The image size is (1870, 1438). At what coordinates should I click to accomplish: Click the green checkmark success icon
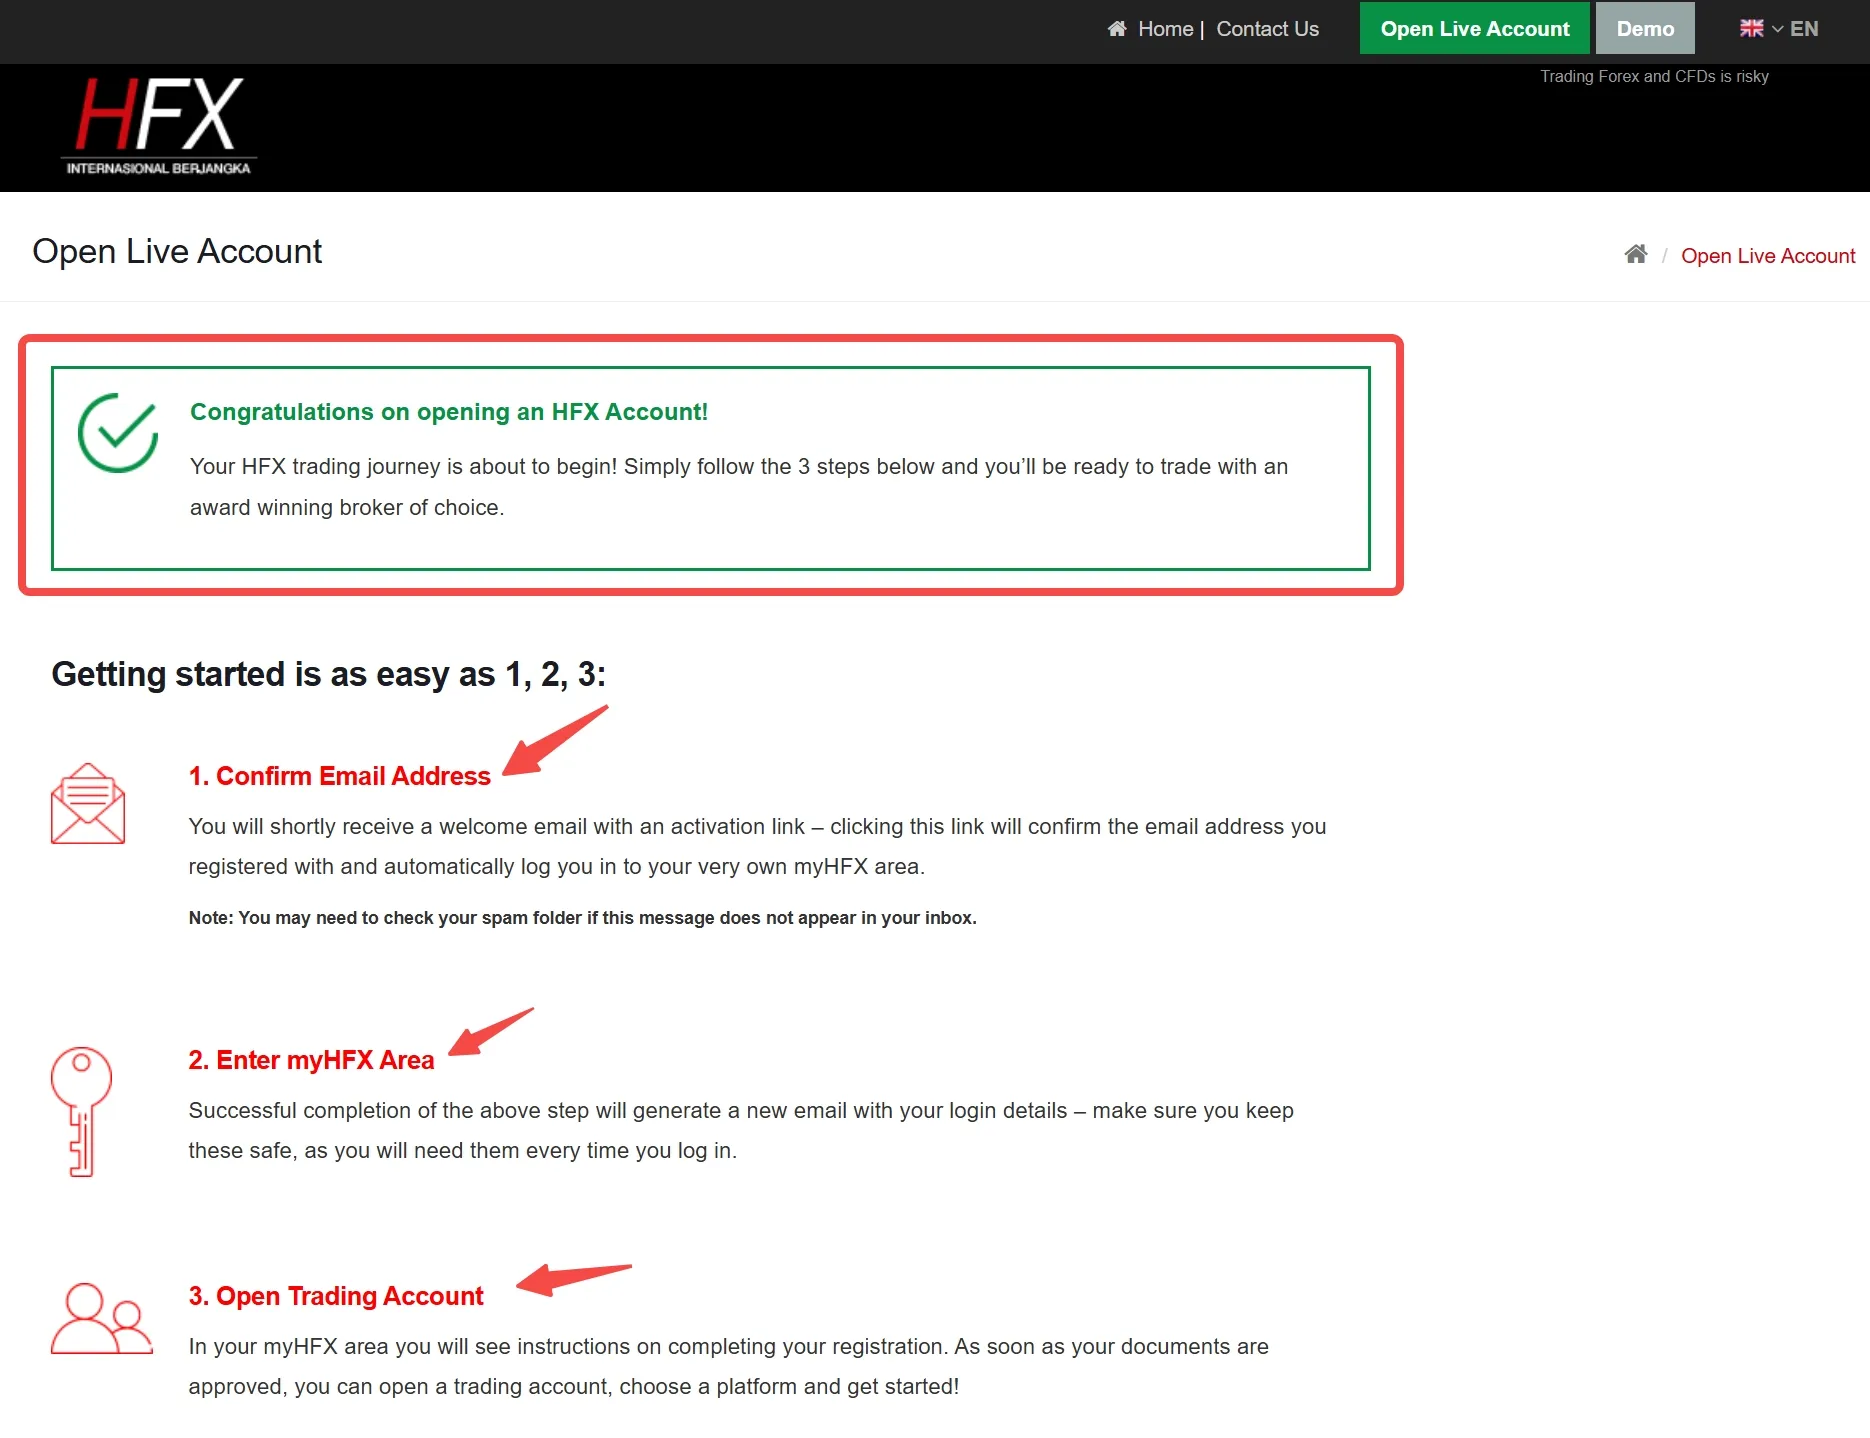[x=118, y=433]
